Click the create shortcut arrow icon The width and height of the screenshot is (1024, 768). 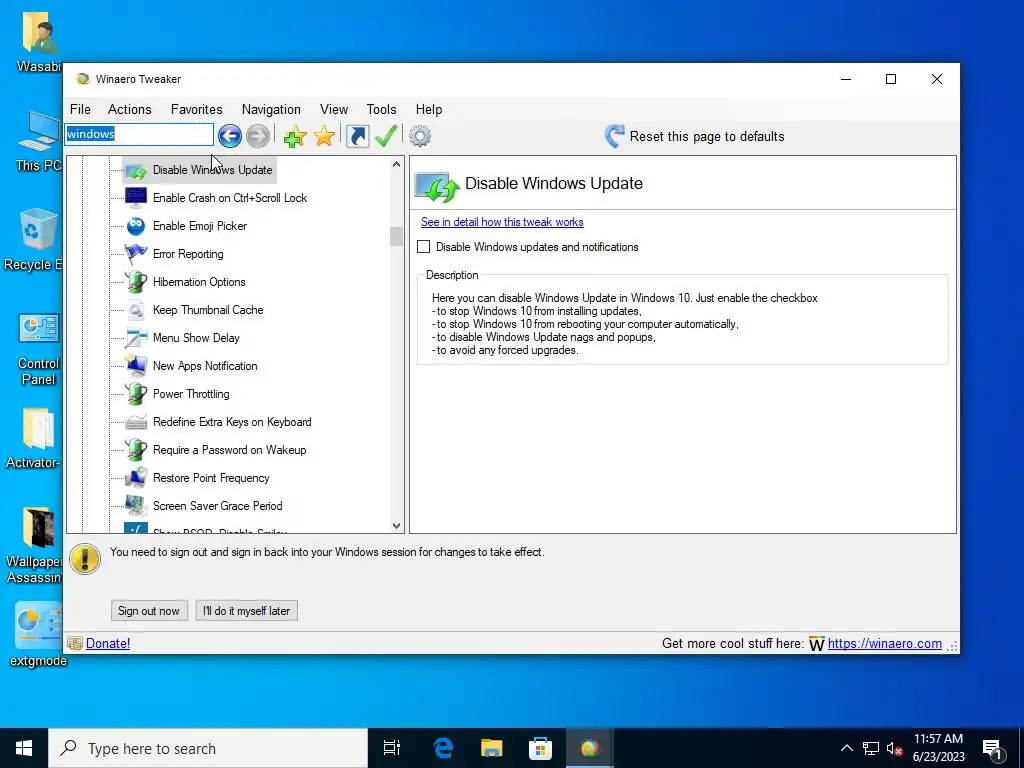pos(357,136)
